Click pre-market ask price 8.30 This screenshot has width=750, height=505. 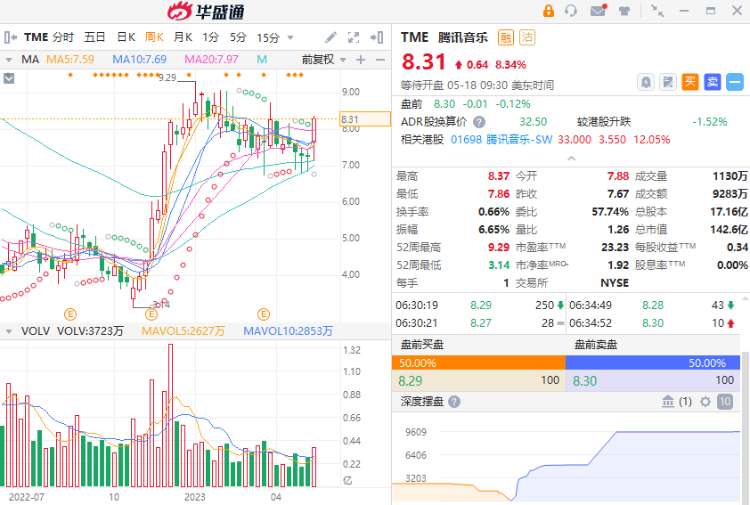[x=585, y=381]
